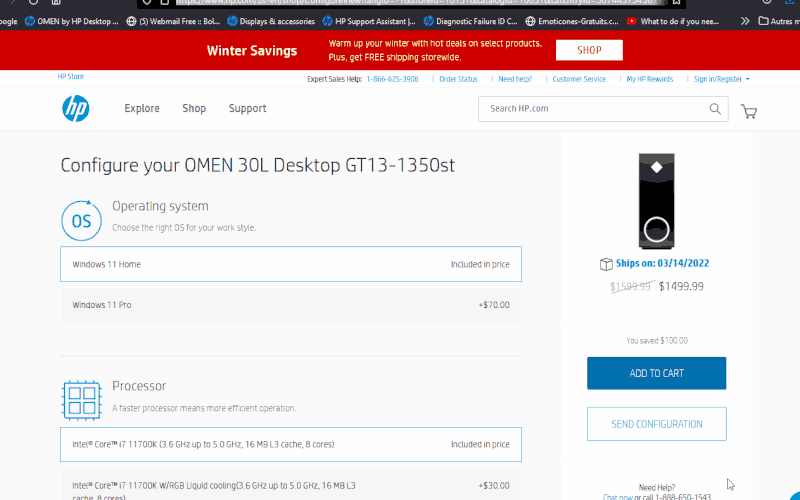Open the Explore menu
This screenshot has height=500, width=800.
coord(142,109)
